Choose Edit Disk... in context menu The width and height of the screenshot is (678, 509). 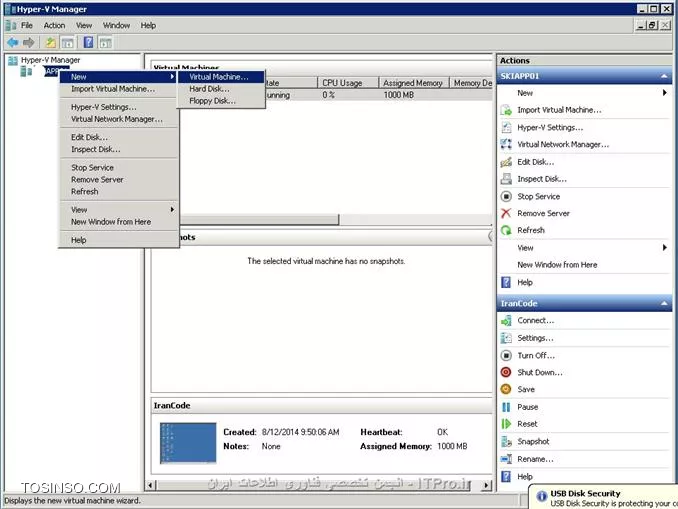118,137
